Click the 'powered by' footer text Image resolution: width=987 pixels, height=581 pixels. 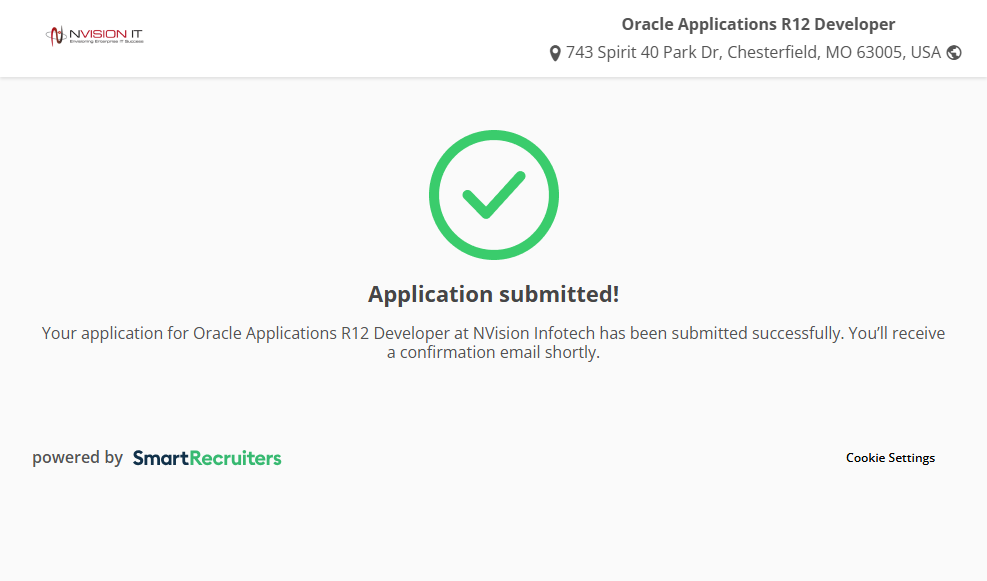pyautogui.click(x=77, y=458)
